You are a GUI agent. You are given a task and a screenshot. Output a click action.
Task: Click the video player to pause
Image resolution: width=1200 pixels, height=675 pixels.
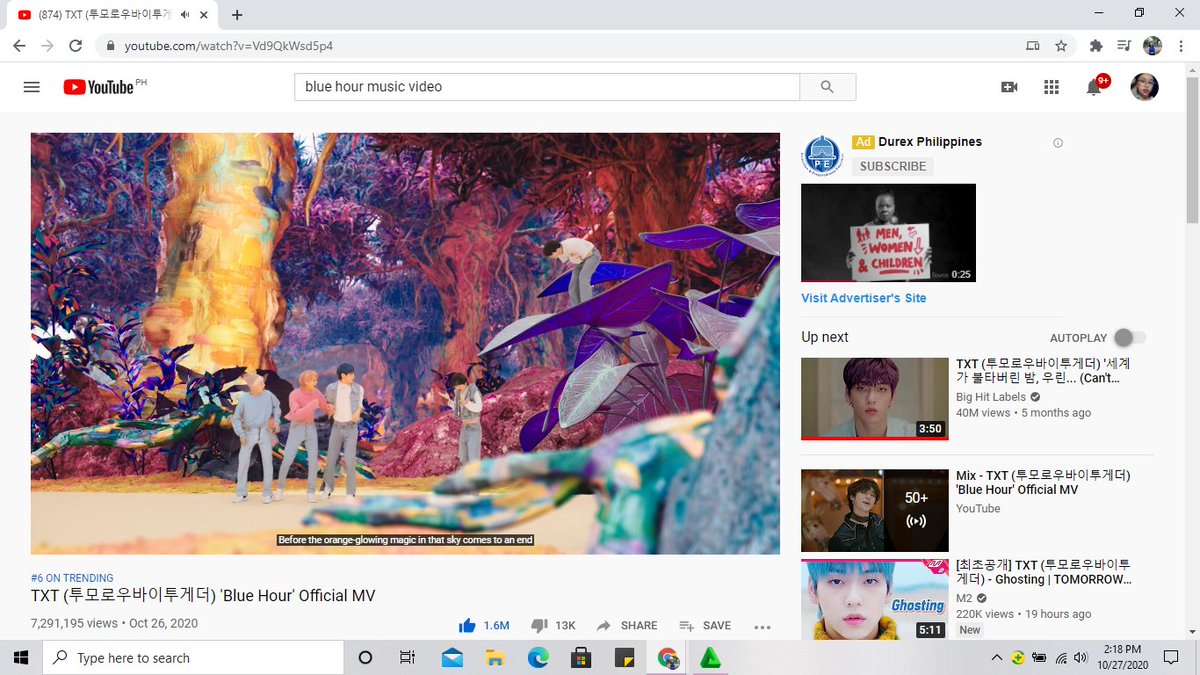pos(405,343)
